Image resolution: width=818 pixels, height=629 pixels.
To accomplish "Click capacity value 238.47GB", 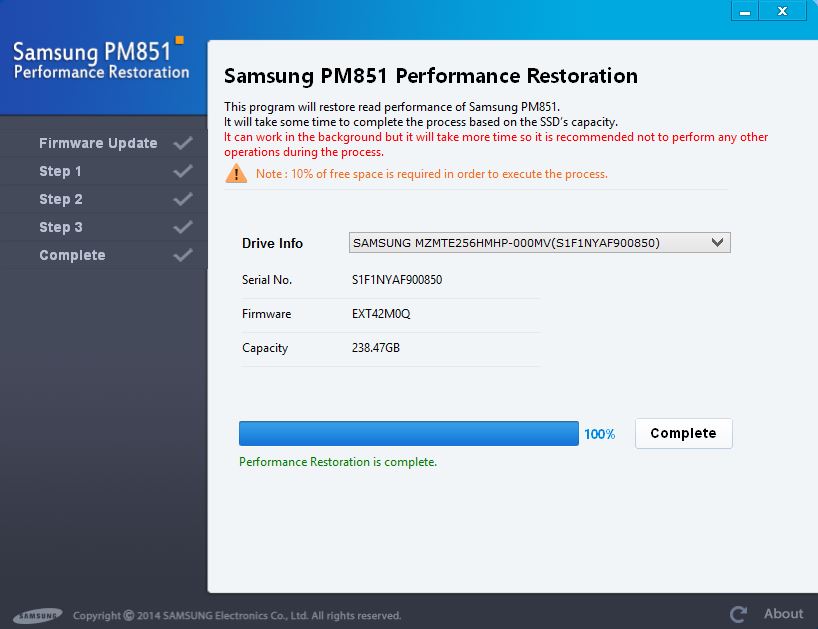I will (x=376, y=347).
